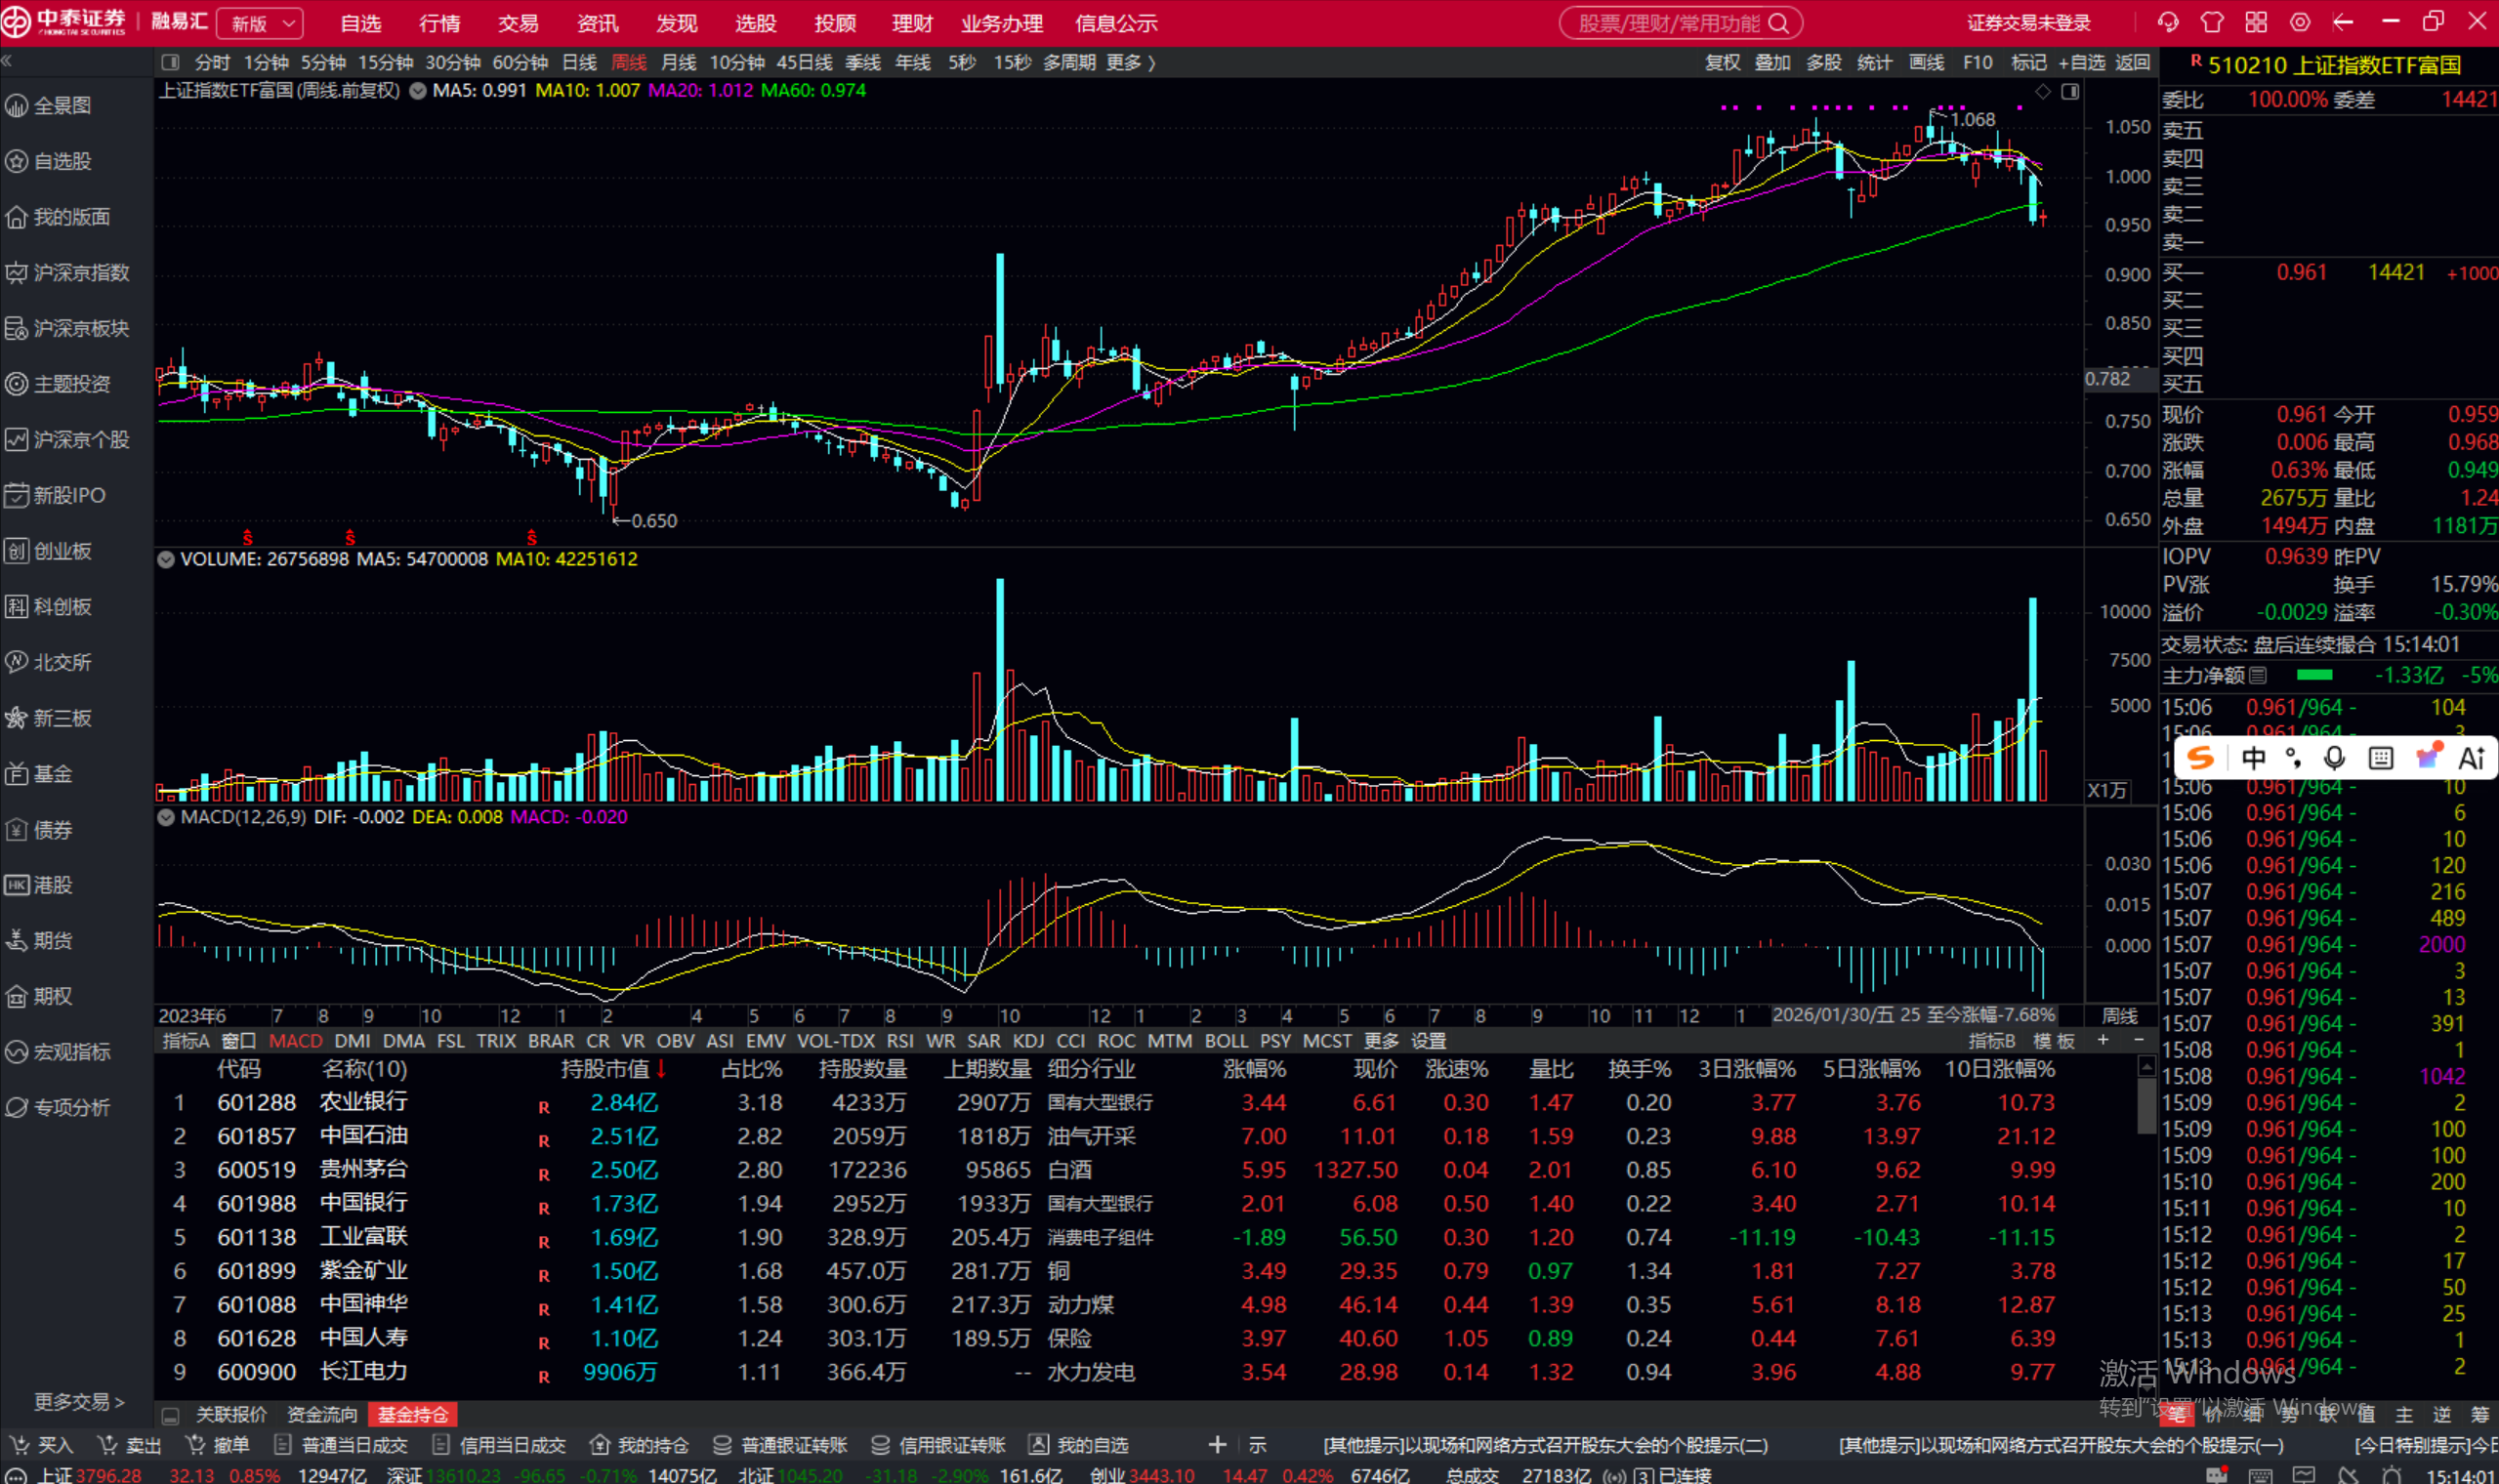Open the 新版 version dropdown
This screenshot has height=1484, width=2499.
[x=260, y=23]
